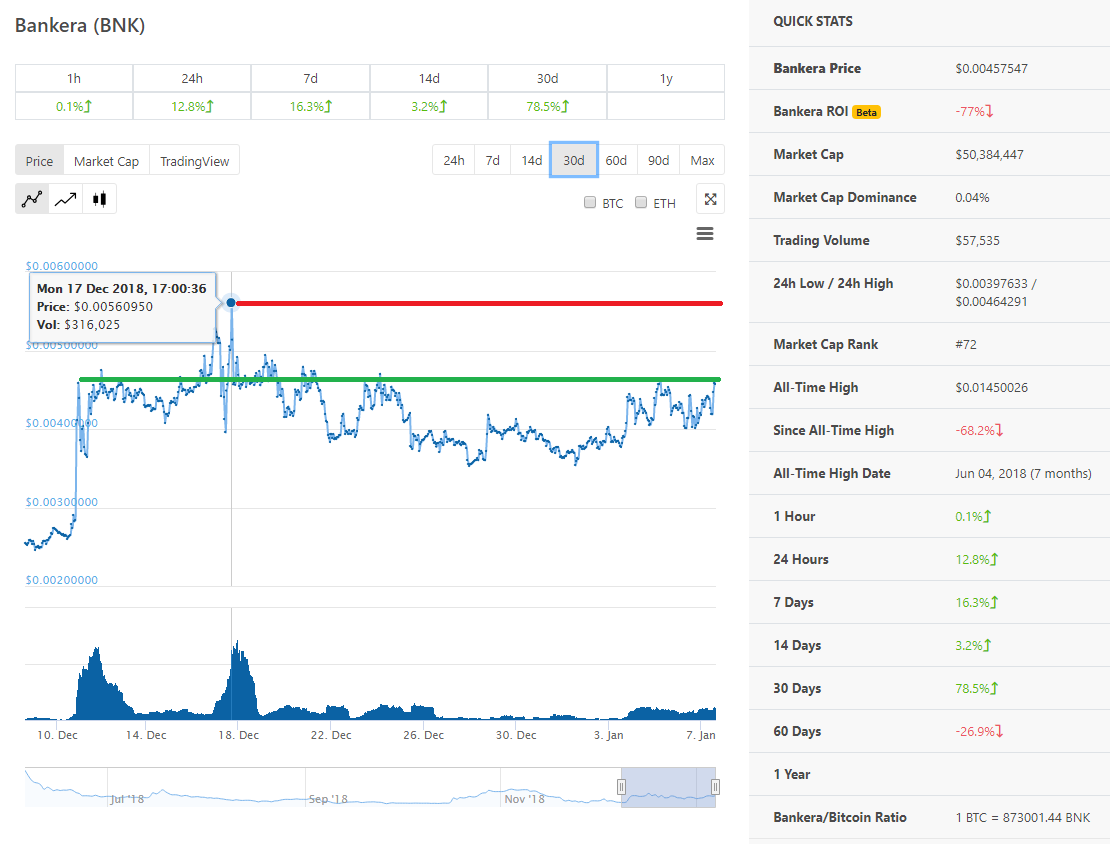Click the 24h Low / 24h High label
The width and height of the screenshot is (1110, 844).
click(x=832, y=283)
